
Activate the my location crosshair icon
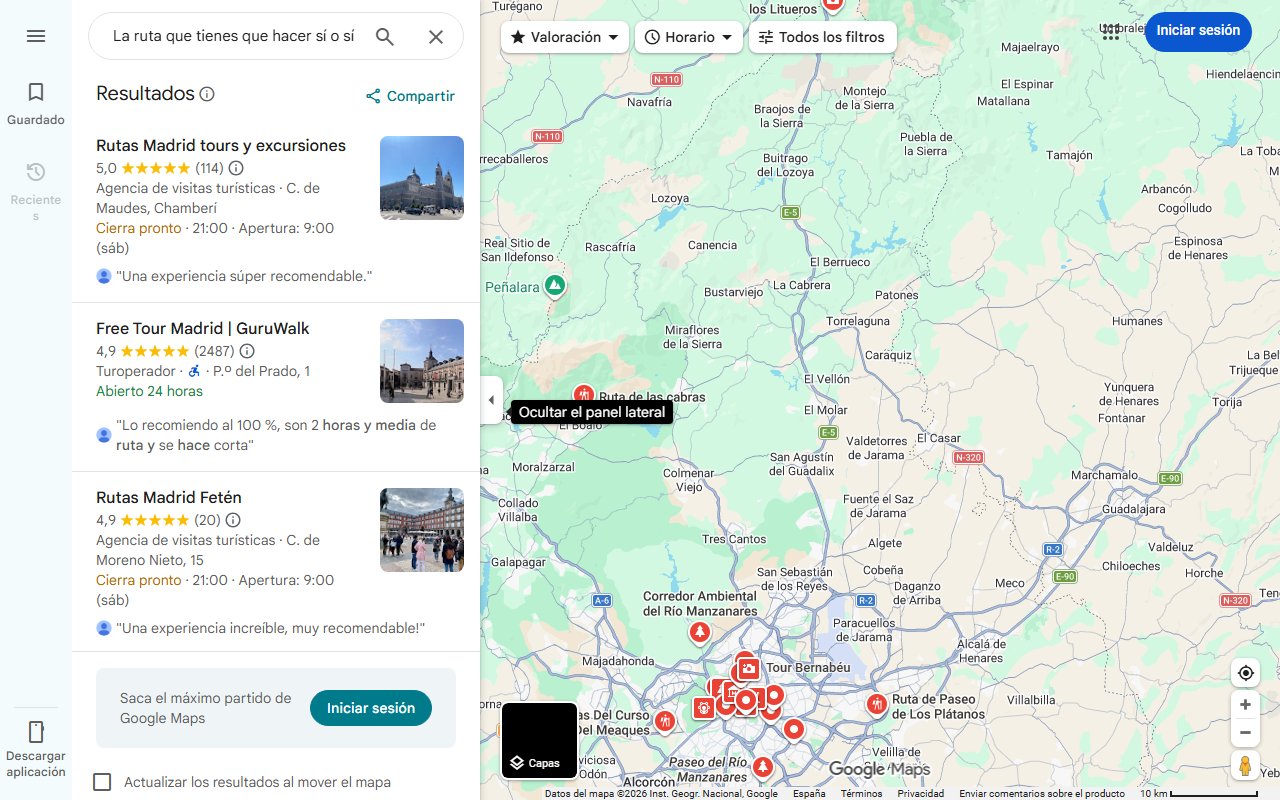1245,673
